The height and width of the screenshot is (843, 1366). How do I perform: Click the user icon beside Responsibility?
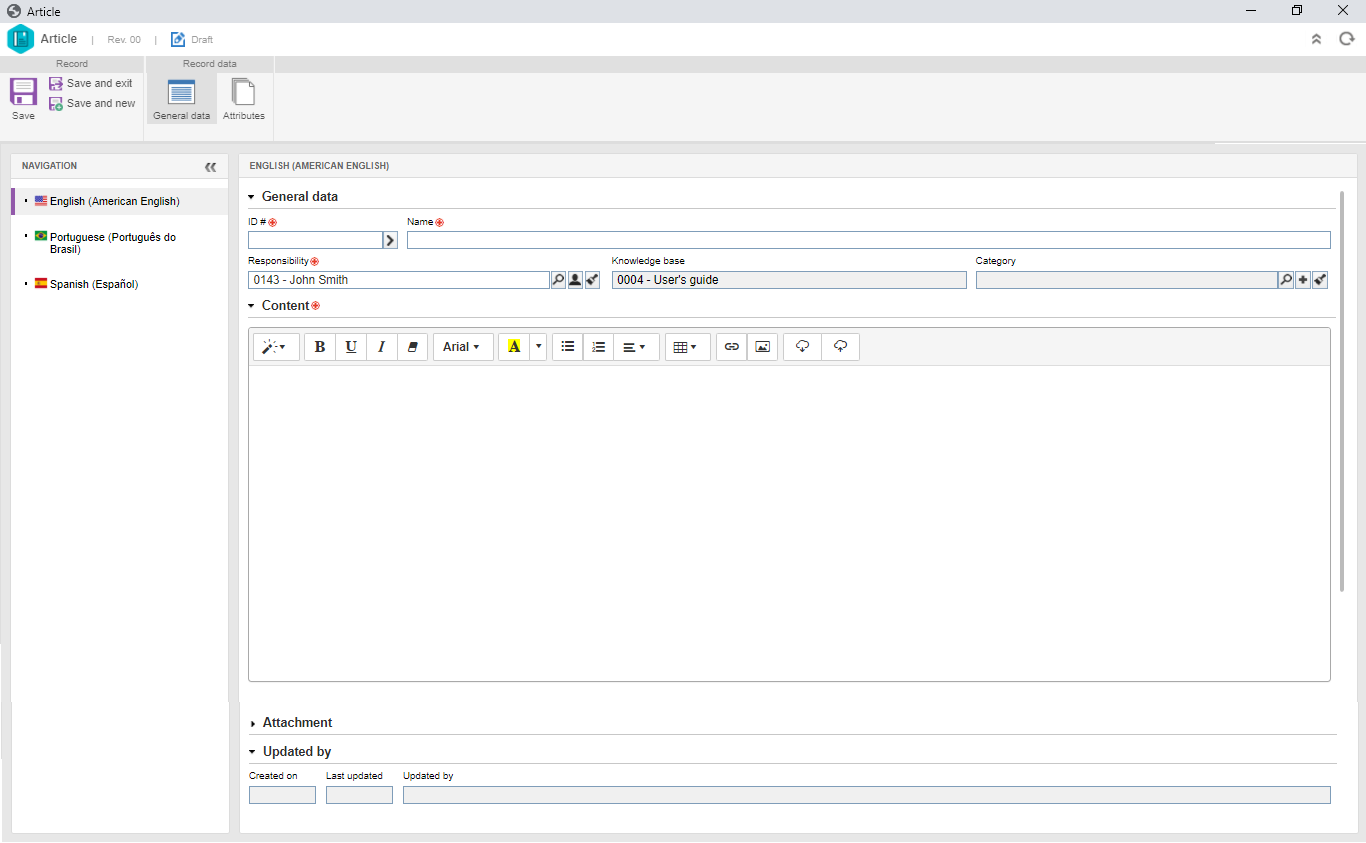[575, 280]
